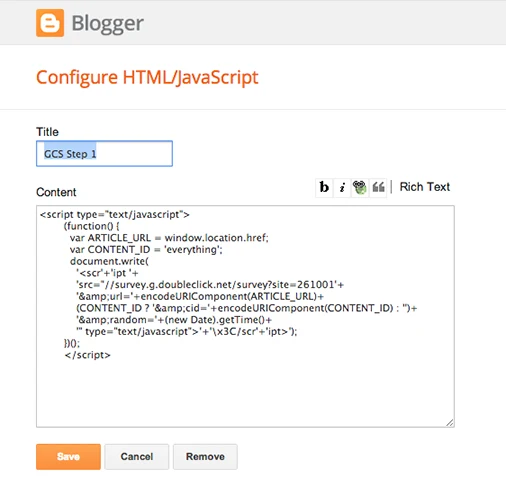Remove this HTML/JavaScript gadget
This screenshot has width=506, height=478.
pos(205,456)
